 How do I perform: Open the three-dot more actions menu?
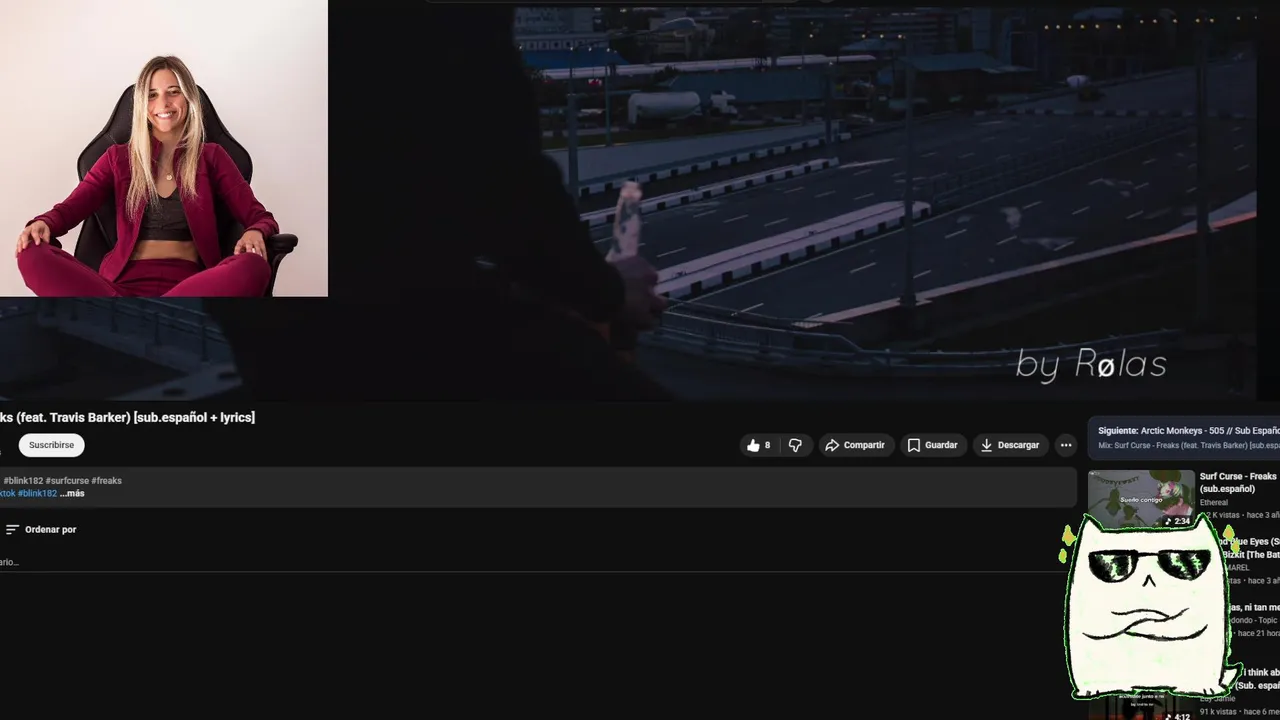(1066, 445)
